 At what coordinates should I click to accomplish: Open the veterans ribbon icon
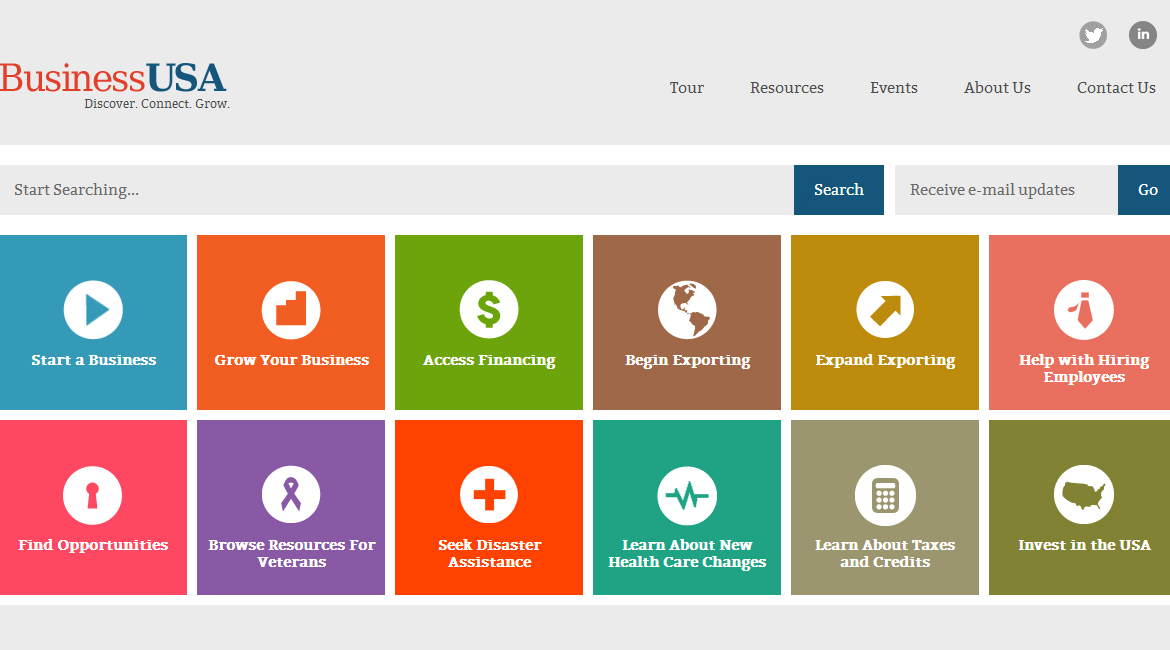point(291,495)
